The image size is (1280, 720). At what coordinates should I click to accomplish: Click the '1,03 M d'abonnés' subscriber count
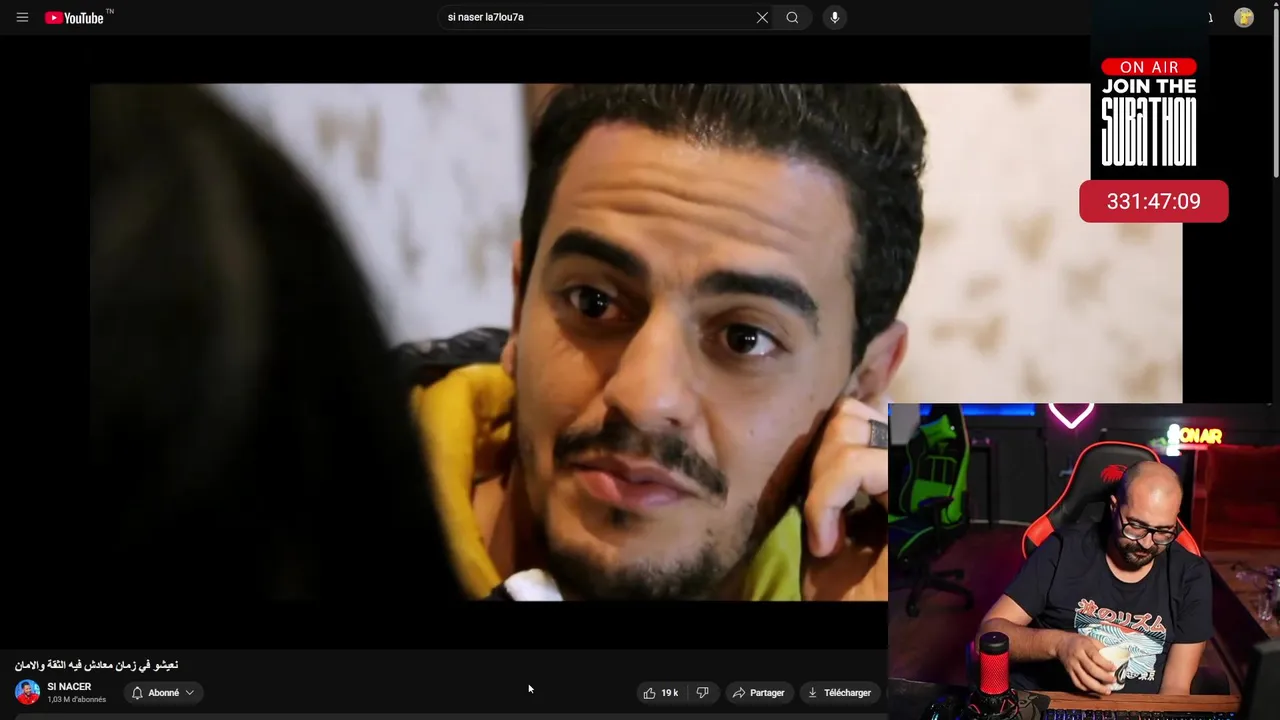[76, 699]
